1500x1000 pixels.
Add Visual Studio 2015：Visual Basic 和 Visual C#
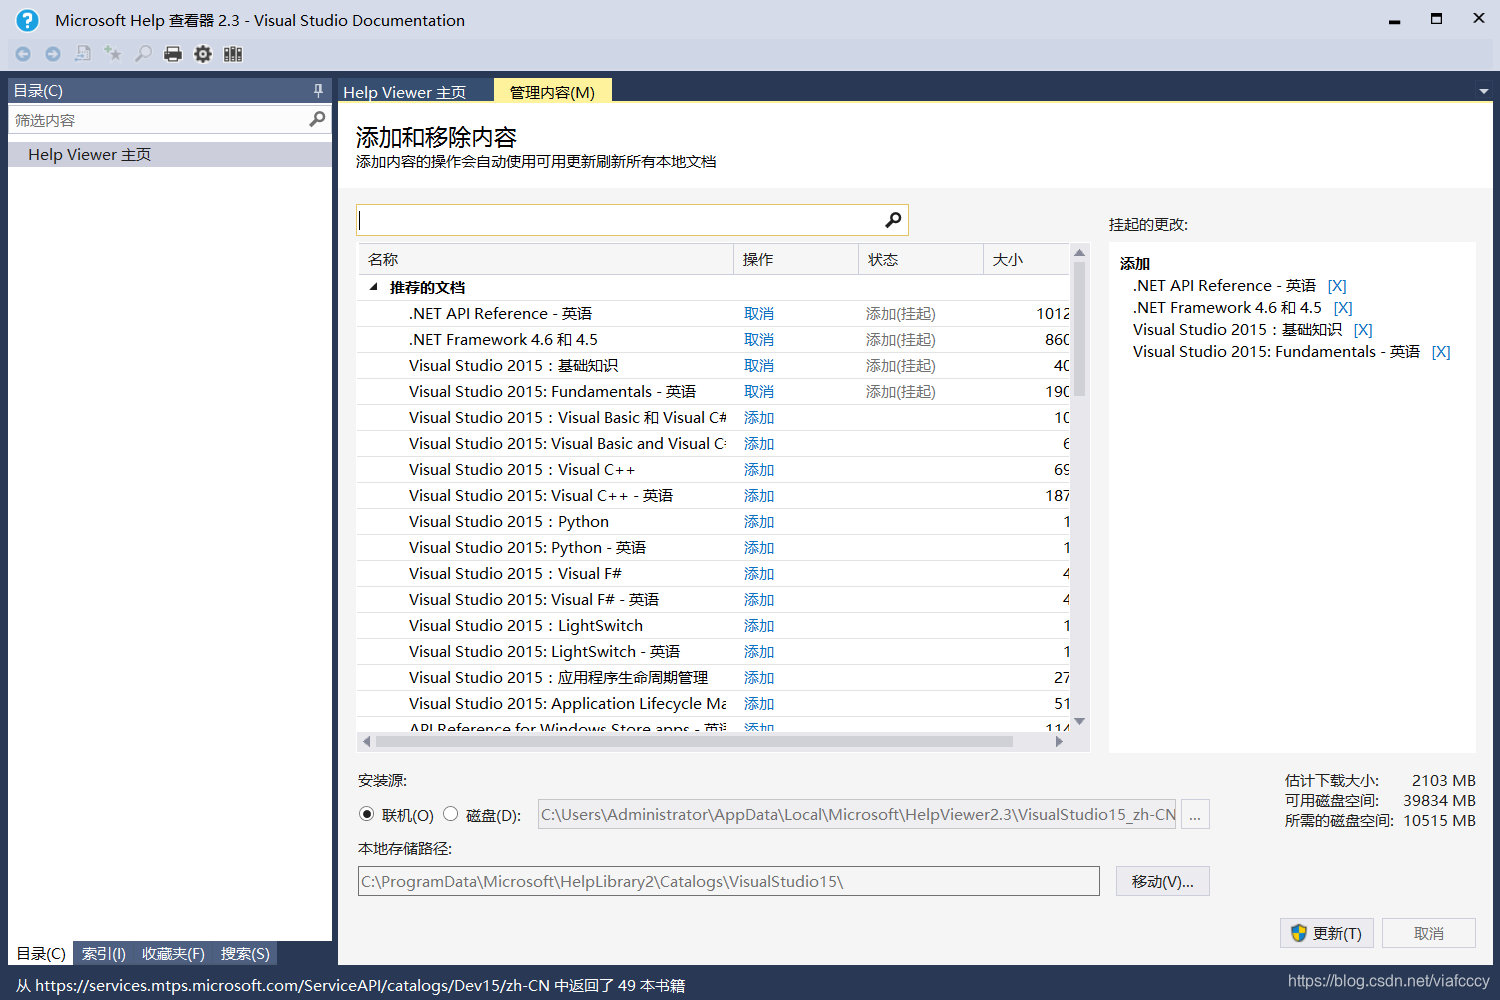point(759,418)
